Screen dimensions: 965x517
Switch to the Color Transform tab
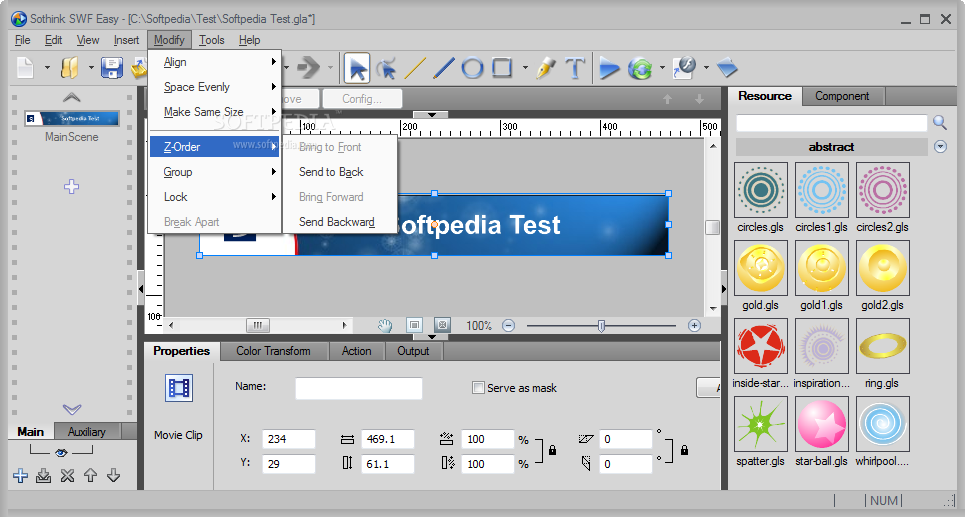tap(273, 351)
